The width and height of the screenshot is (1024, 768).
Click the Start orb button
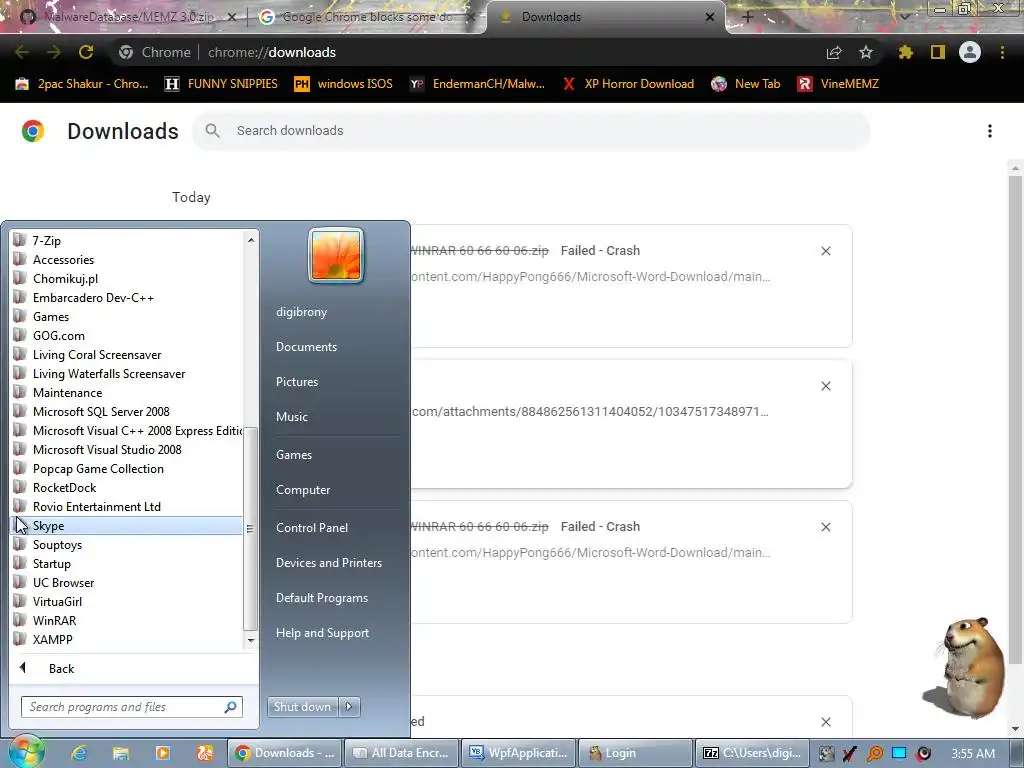(26, 752)
